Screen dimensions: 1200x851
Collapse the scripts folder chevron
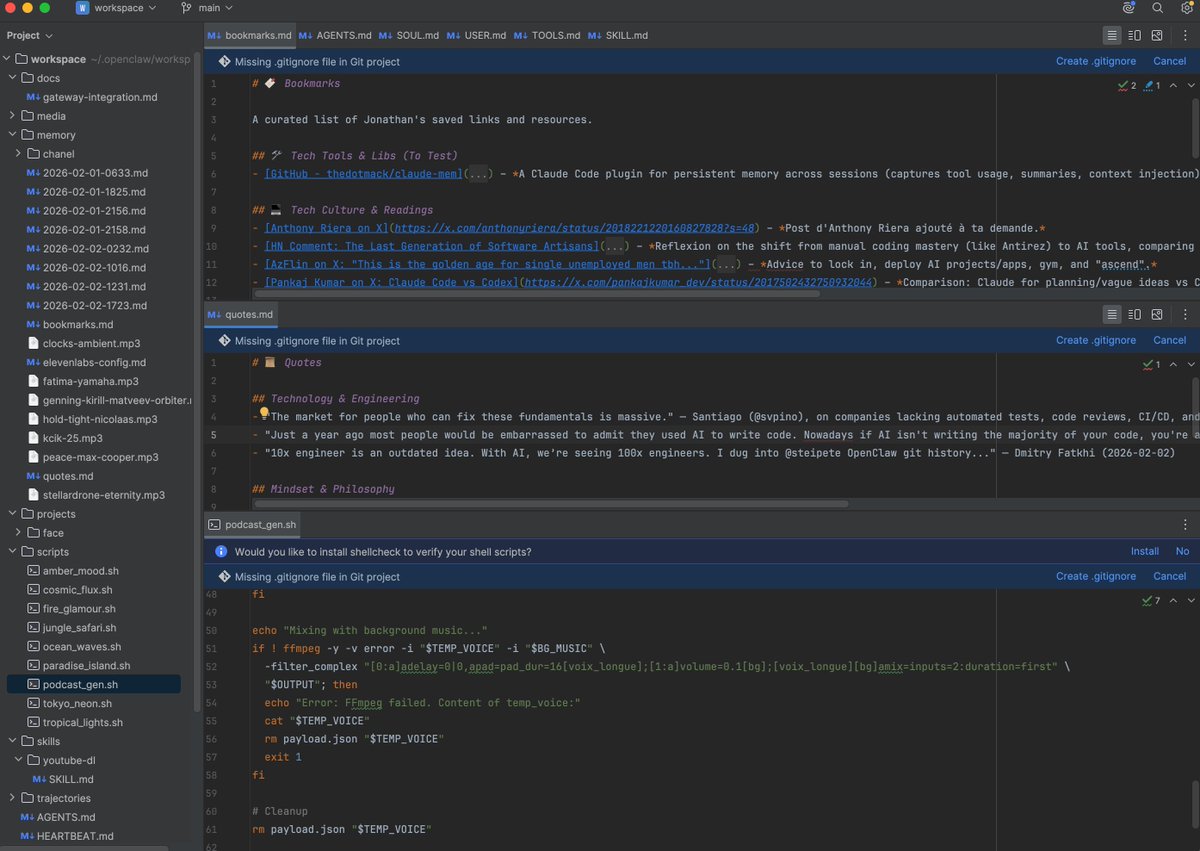coord(12,552)
